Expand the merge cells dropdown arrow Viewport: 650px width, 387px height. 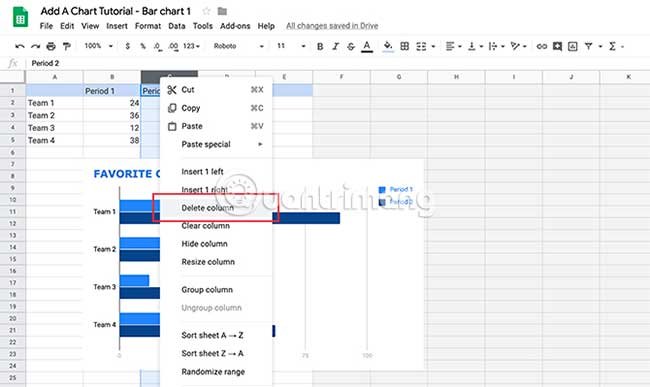tap(433, 46)
